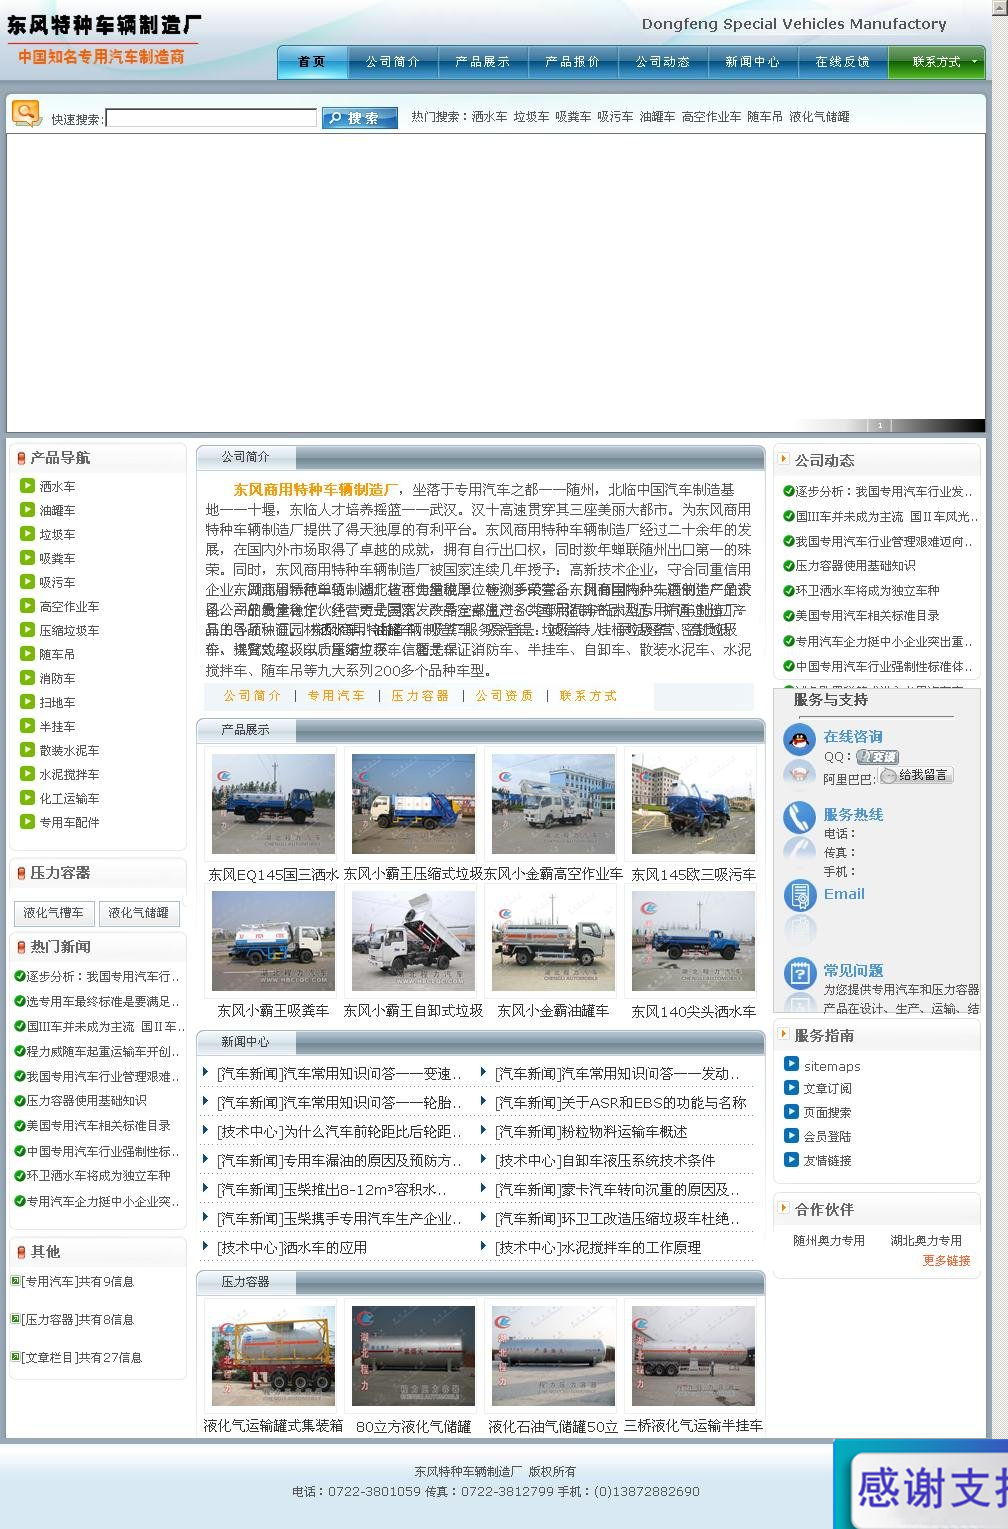Click the 液化气储罐 button under 压力容器 sidebar
The width and height of the screenshot is (1008, 1529).
pos(139,913)
